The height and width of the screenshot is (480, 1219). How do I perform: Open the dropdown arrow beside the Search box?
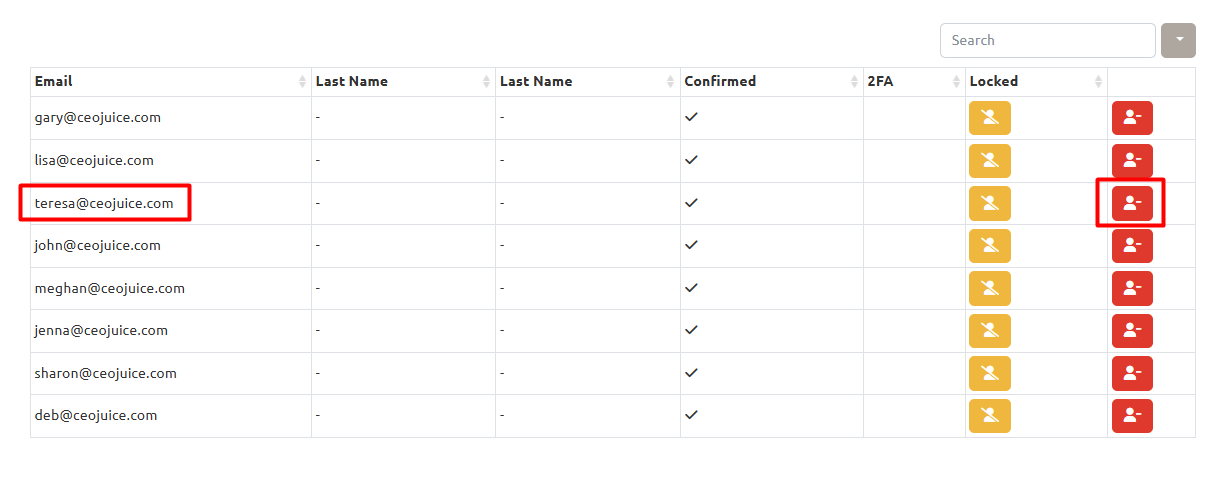coord(1178,40)
